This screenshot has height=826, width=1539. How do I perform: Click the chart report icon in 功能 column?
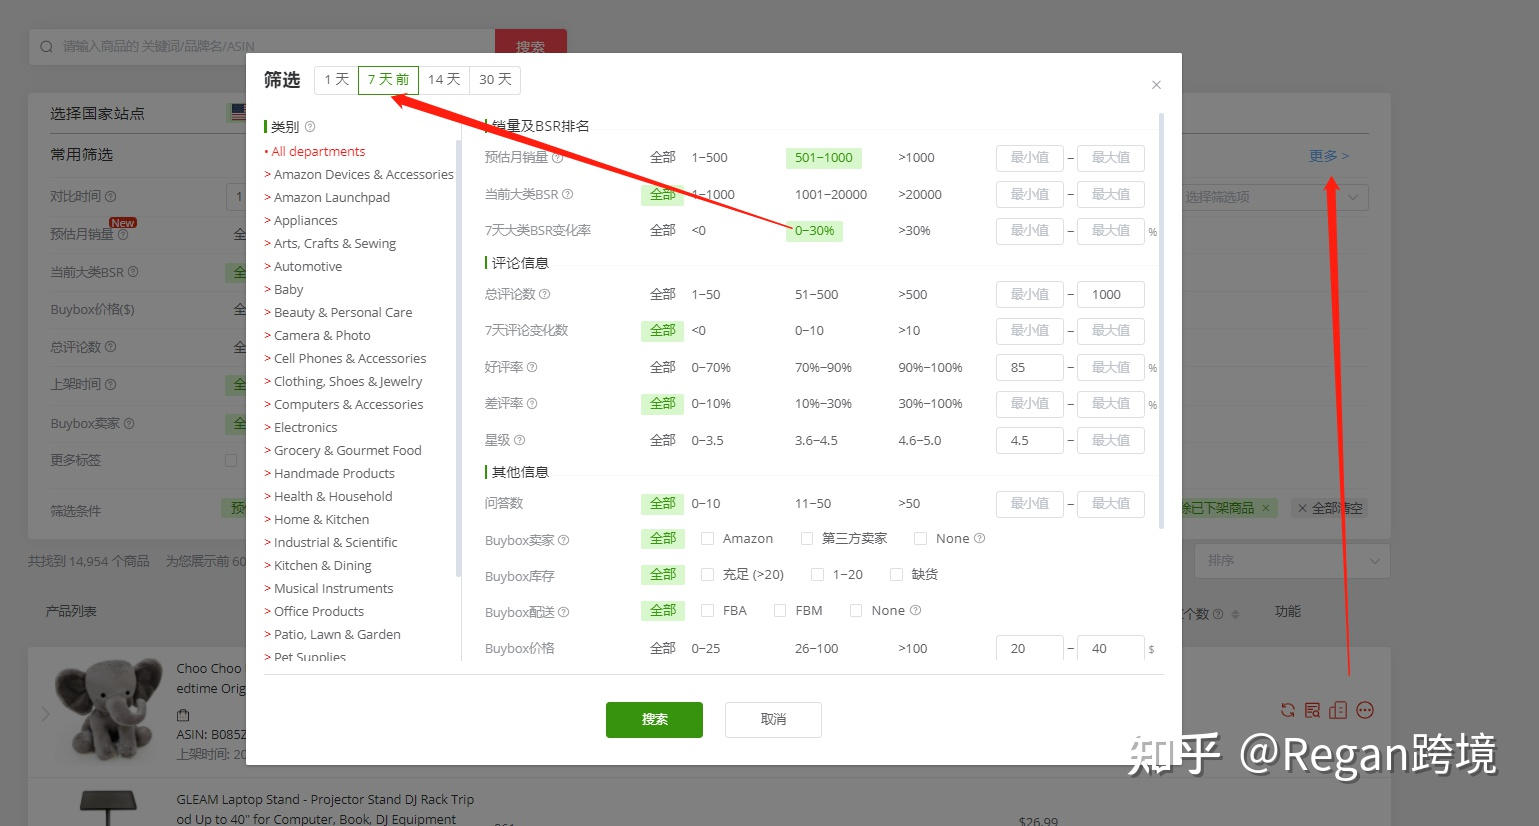pos(1339,709)
